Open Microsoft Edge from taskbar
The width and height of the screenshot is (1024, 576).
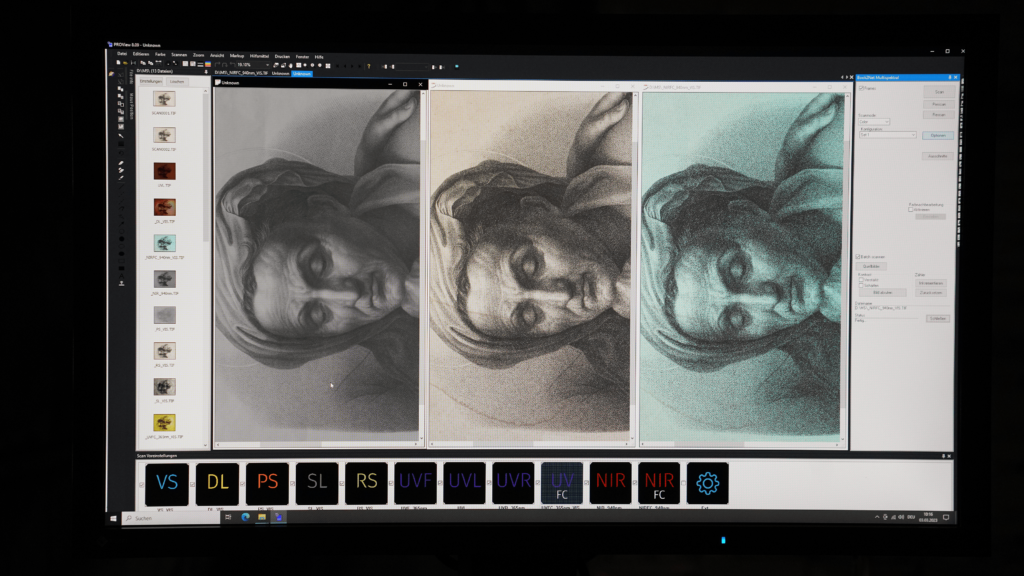[x=246, y=517]
